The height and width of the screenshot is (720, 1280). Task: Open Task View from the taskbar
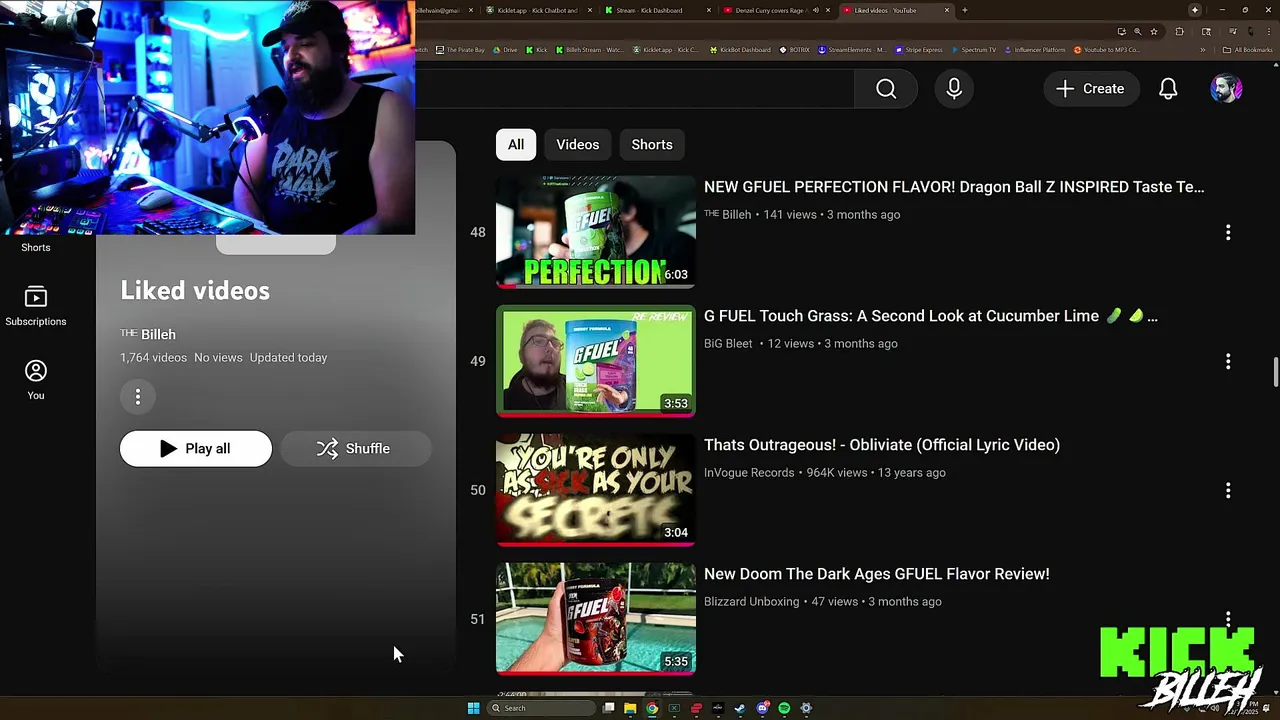click(x=608, y=708)
